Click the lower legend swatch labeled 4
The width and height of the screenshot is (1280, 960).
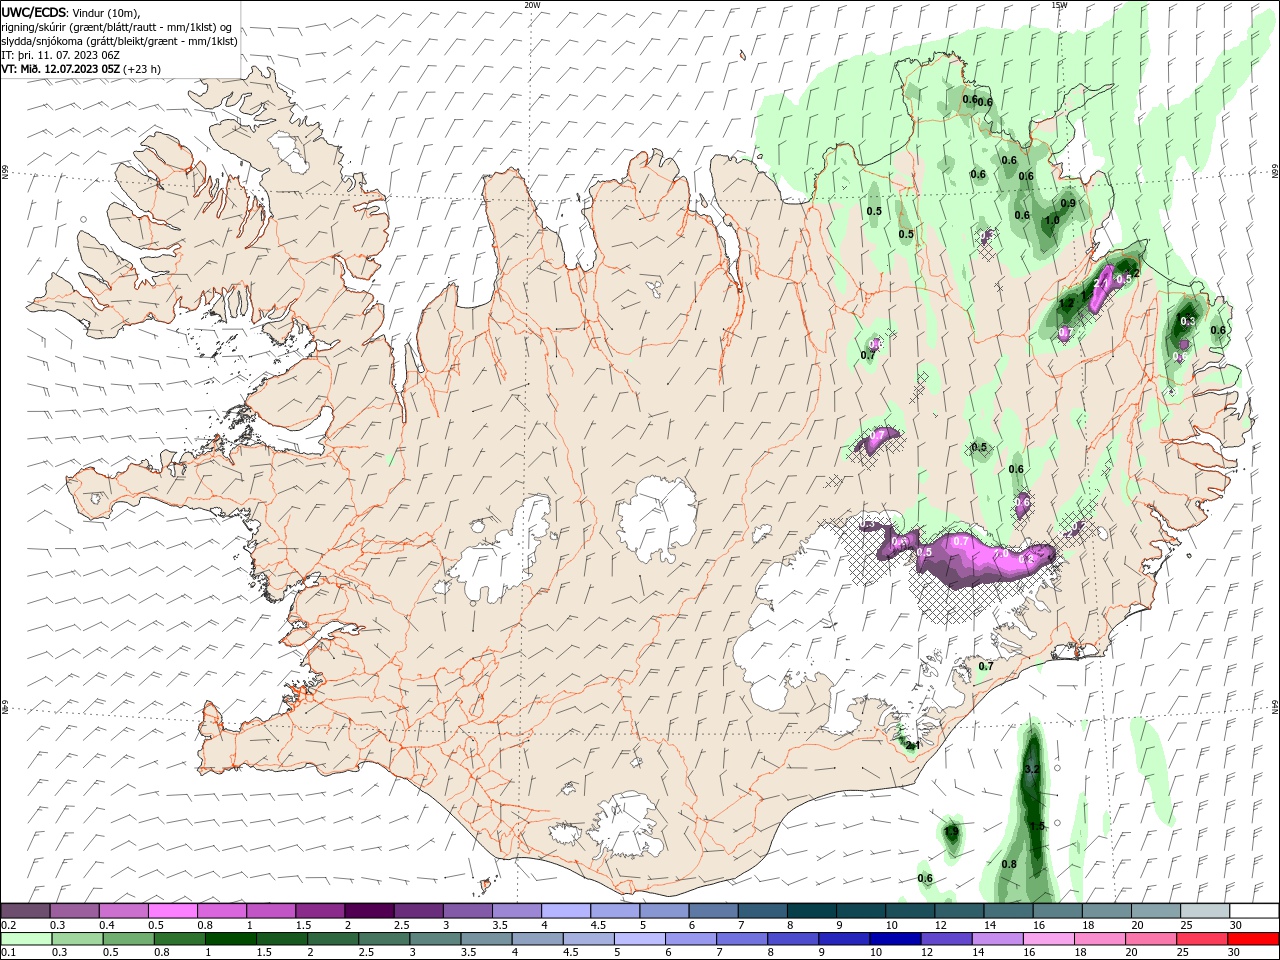tap(536, 939)
